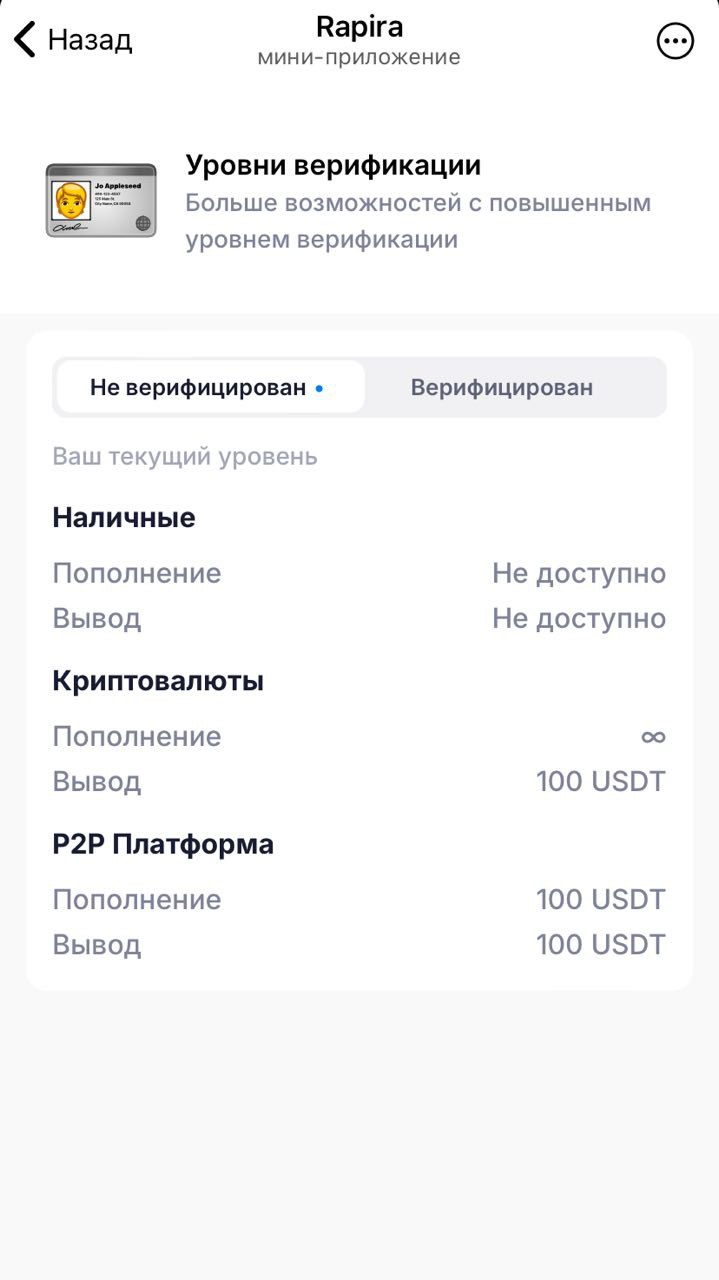719x1280 pixels.
Task: Click the back chevron arrow
Action: click(22, 38)
